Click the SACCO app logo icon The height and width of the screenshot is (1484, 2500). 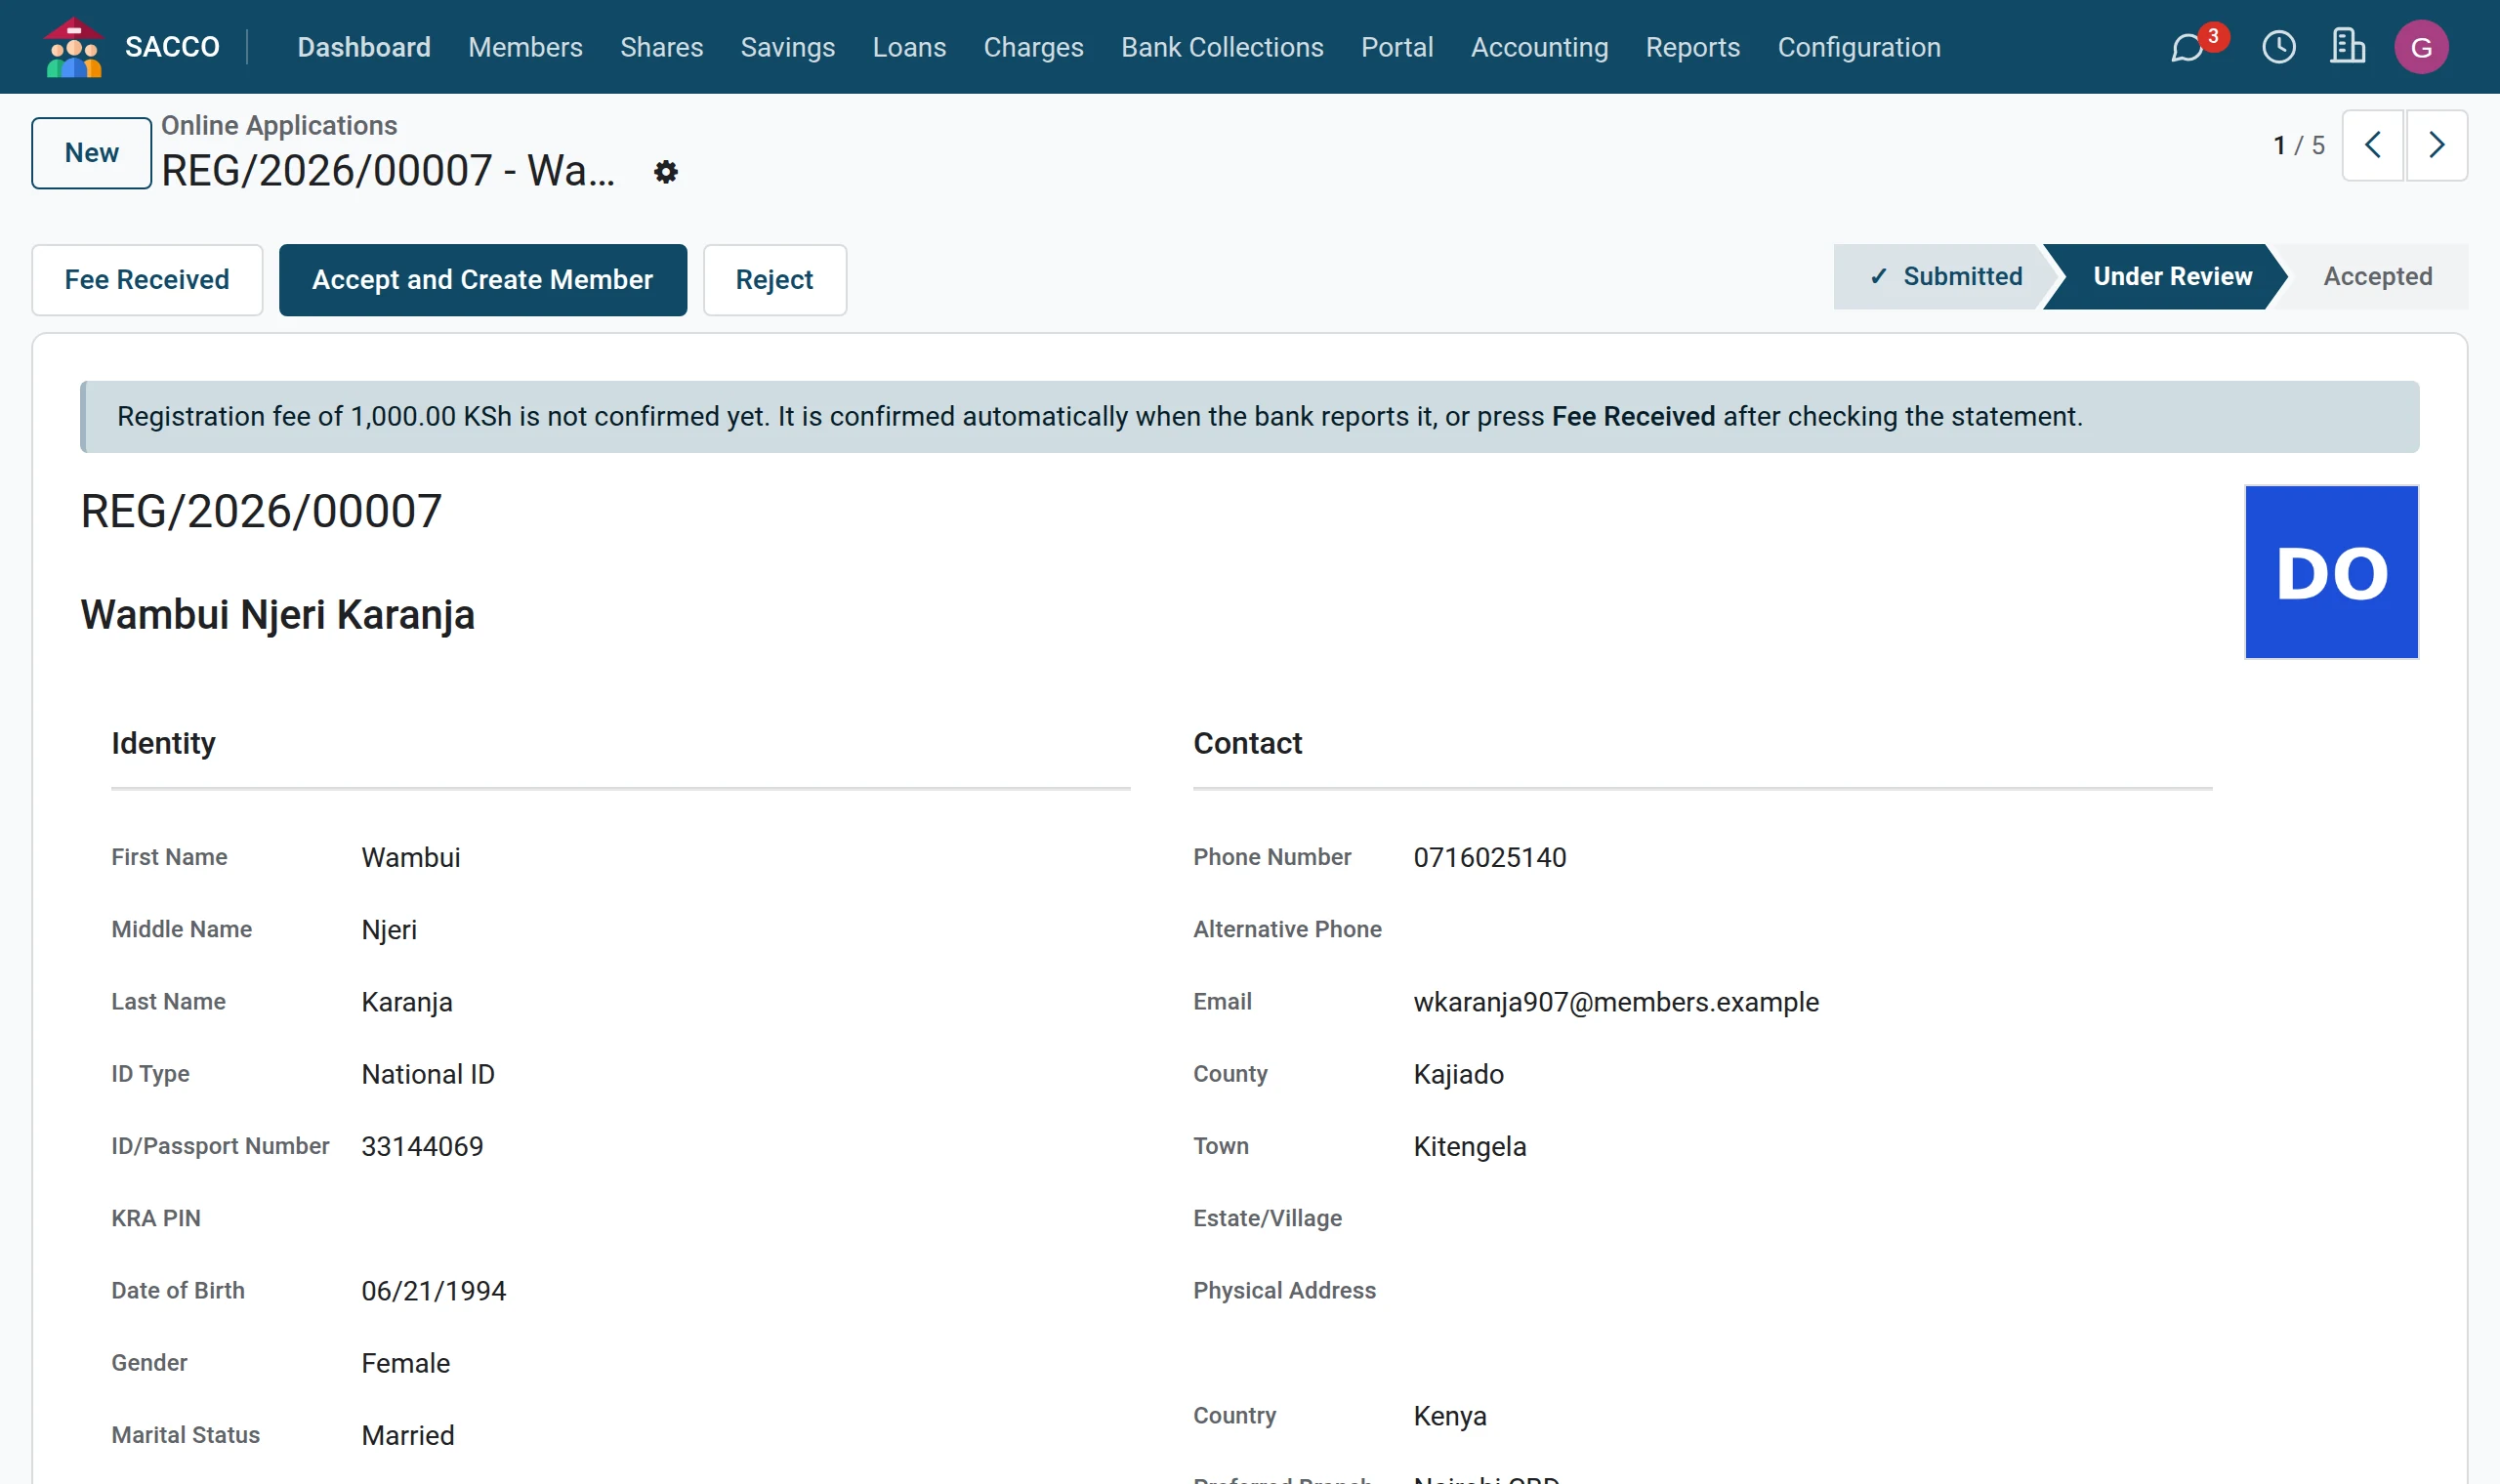(x=74, y=47)
